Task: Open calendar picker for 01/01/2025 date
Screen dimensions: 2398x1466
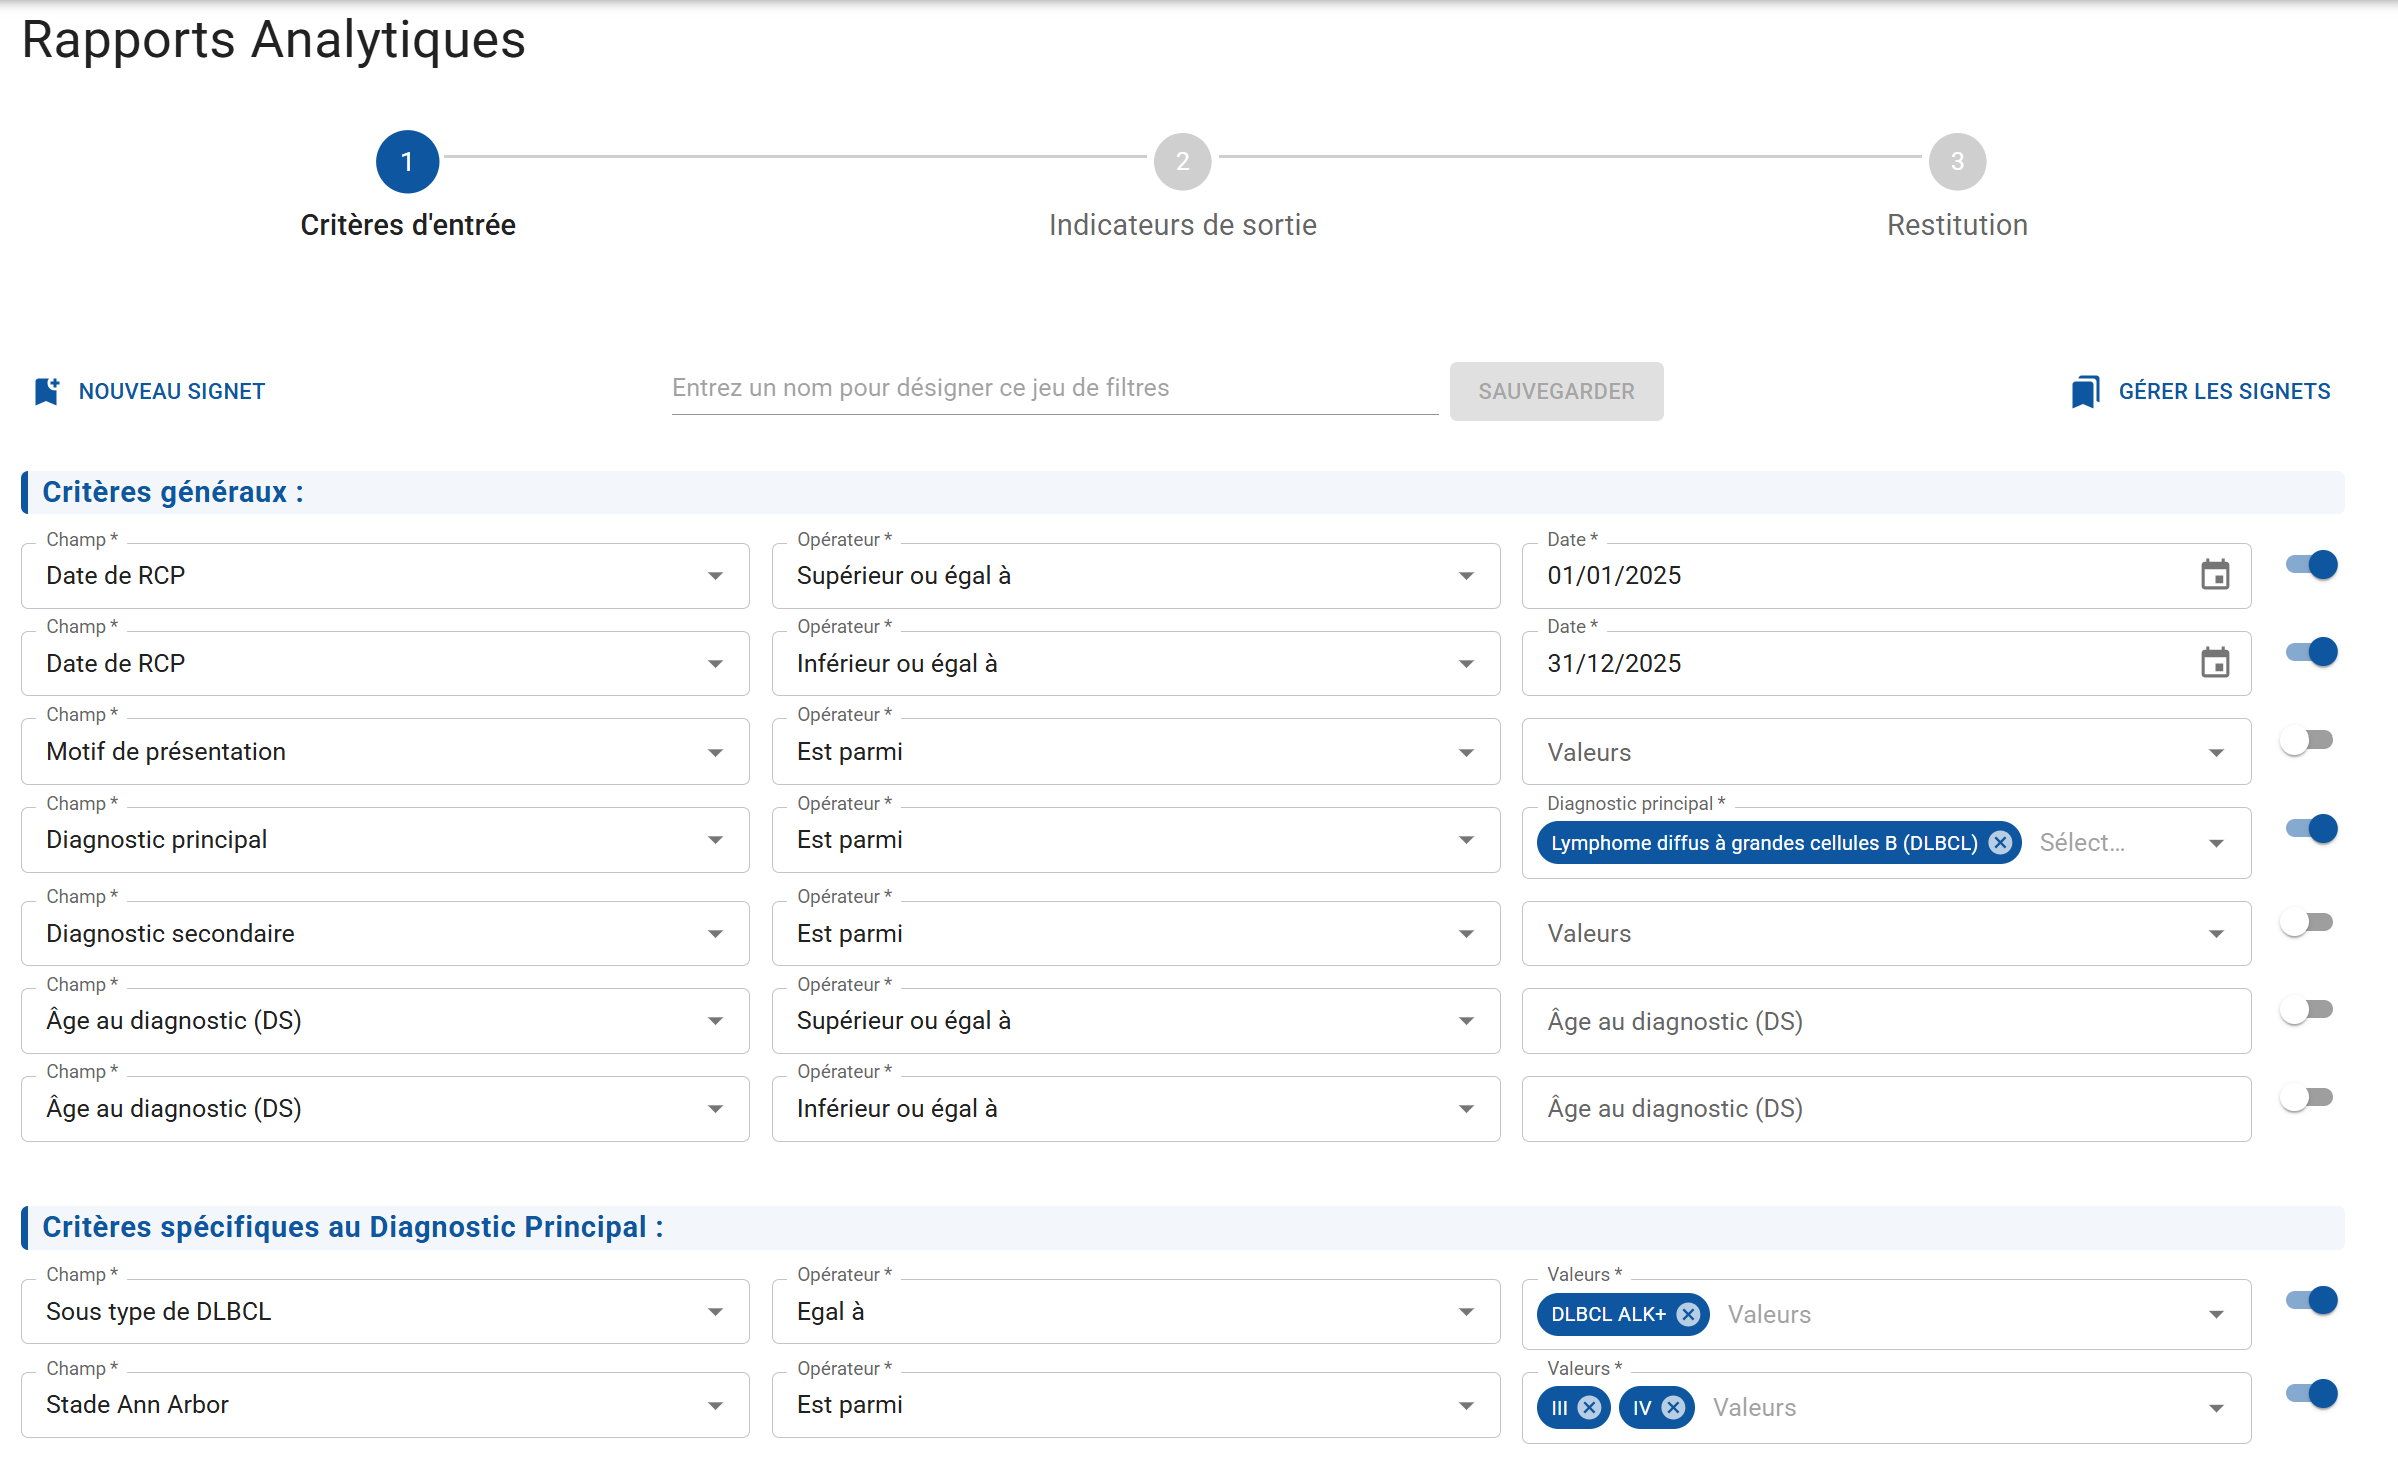Action: [2215, 575]
